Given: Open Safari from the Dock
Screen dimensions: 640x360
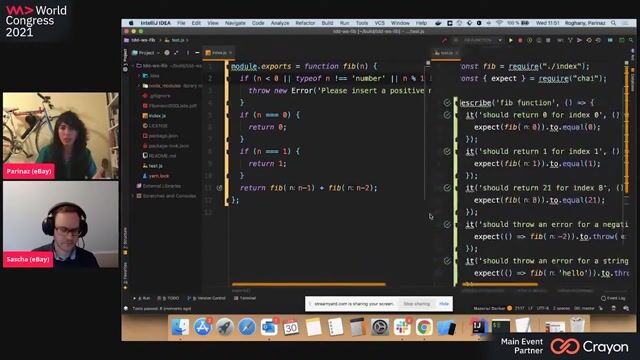Looking at the screenshot, I should 247,327.
